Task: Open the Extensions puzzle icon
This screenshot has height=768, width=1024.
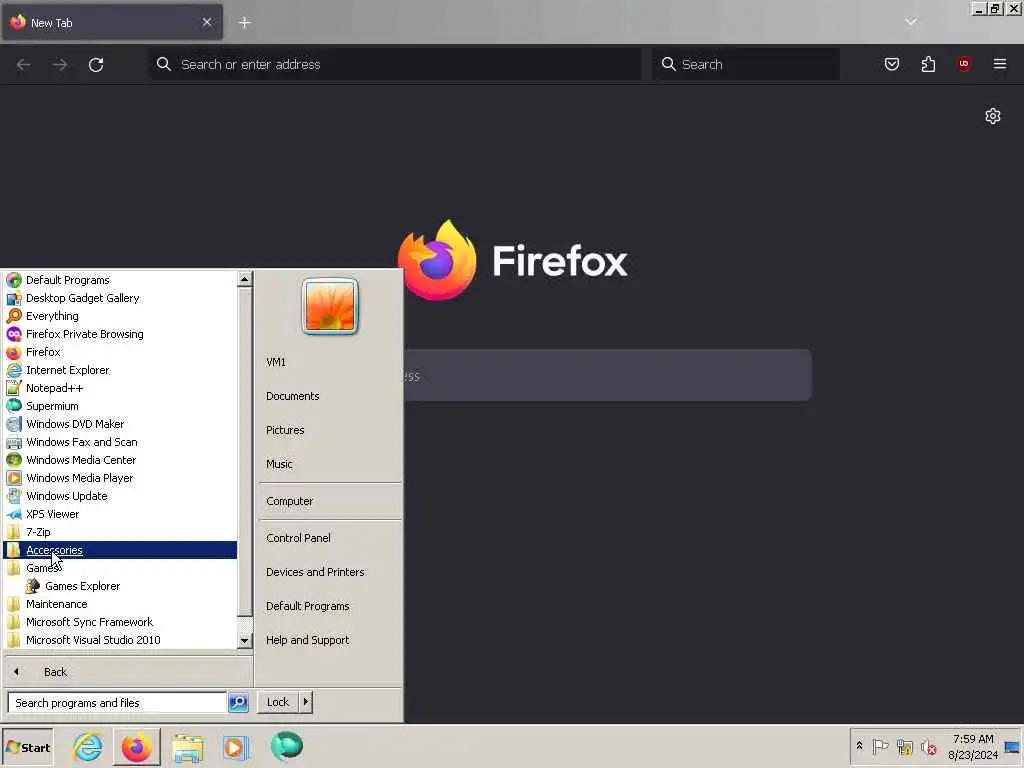Action: [928, 64]
